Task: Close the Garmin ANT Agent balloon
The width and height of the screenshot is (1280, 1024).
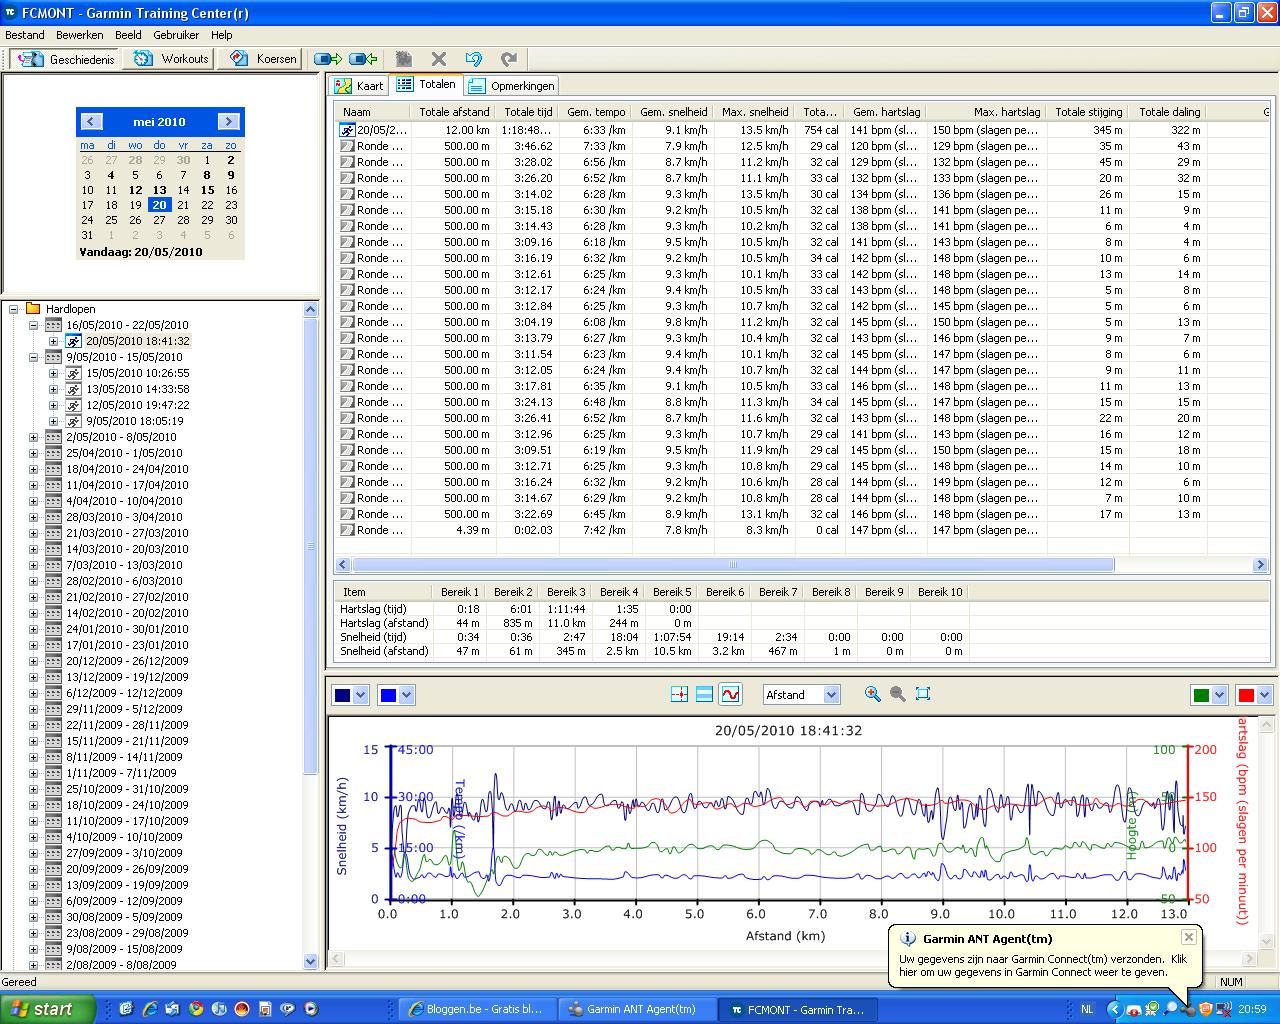Action: coord(1188,937)
